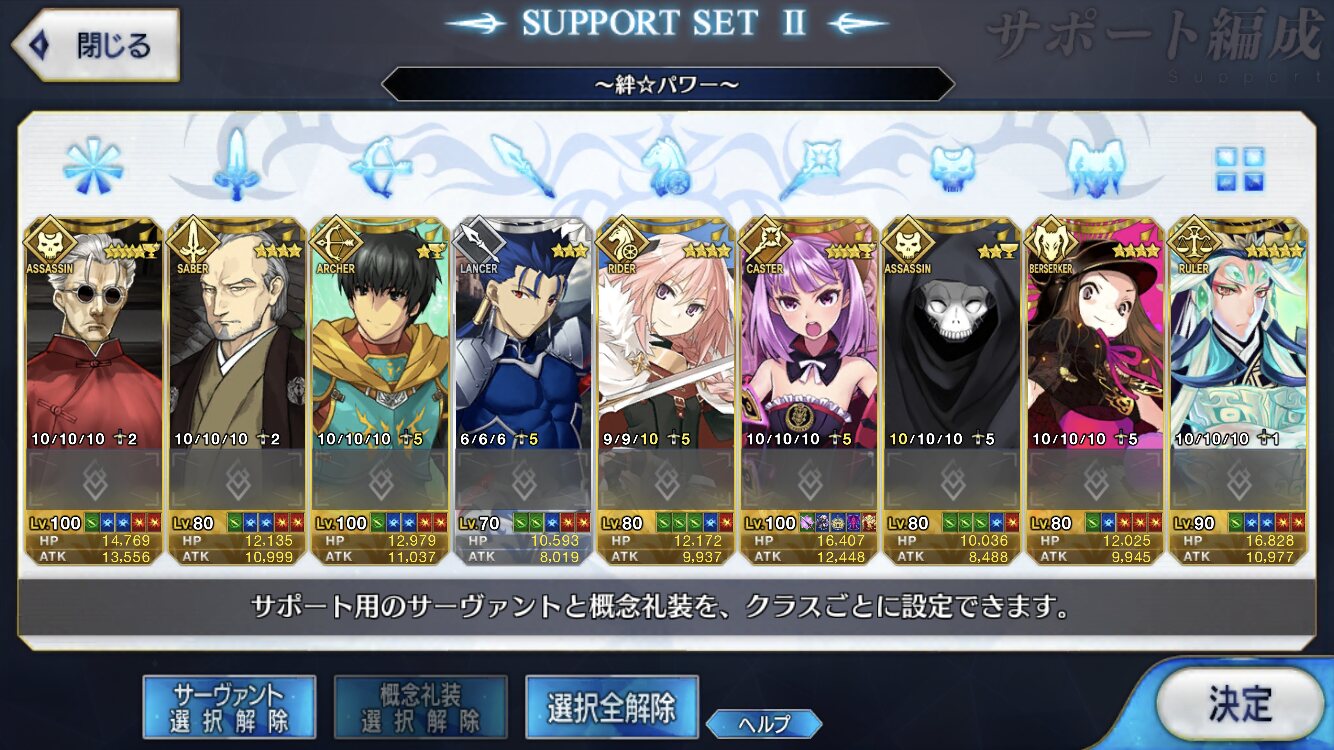The width and height of the screenshot is (1334, 750).
Task: Click empty craft essence slot under Berserker
Action: [x=1094, y=480]
